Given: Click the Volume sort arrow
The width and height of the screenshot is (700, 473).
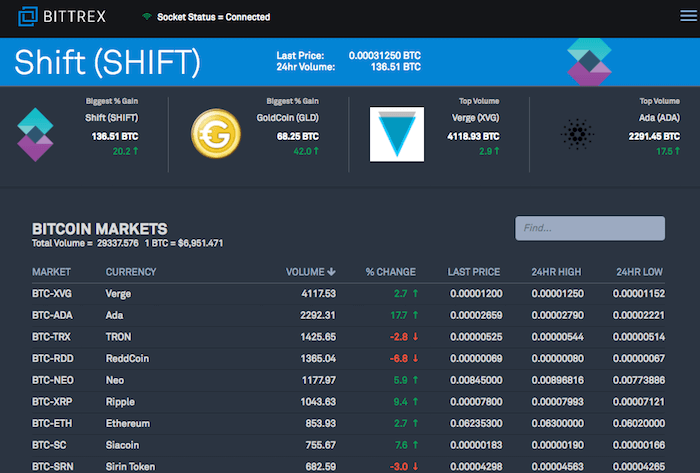Looking at the screenshot, I should point(331,272).
